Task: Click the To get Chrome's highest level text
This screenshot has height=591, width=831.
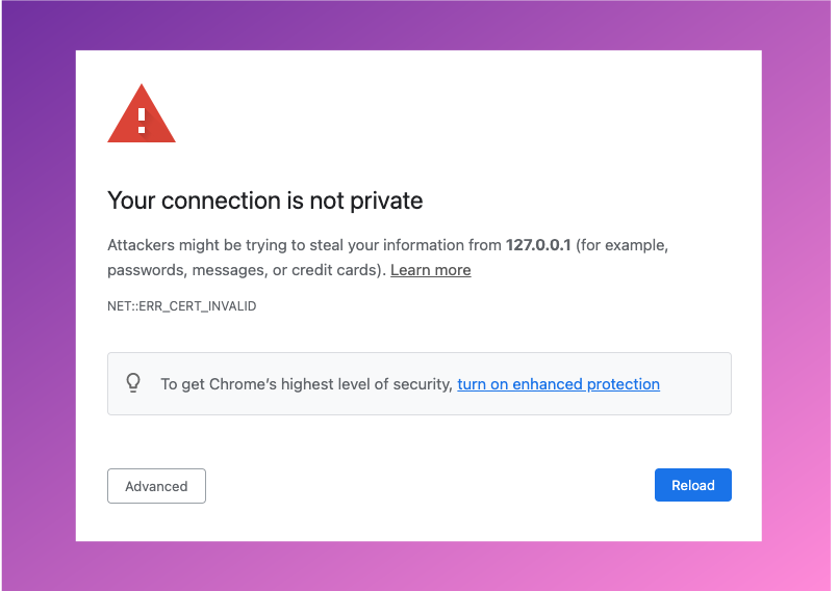Action: (306, 384)
